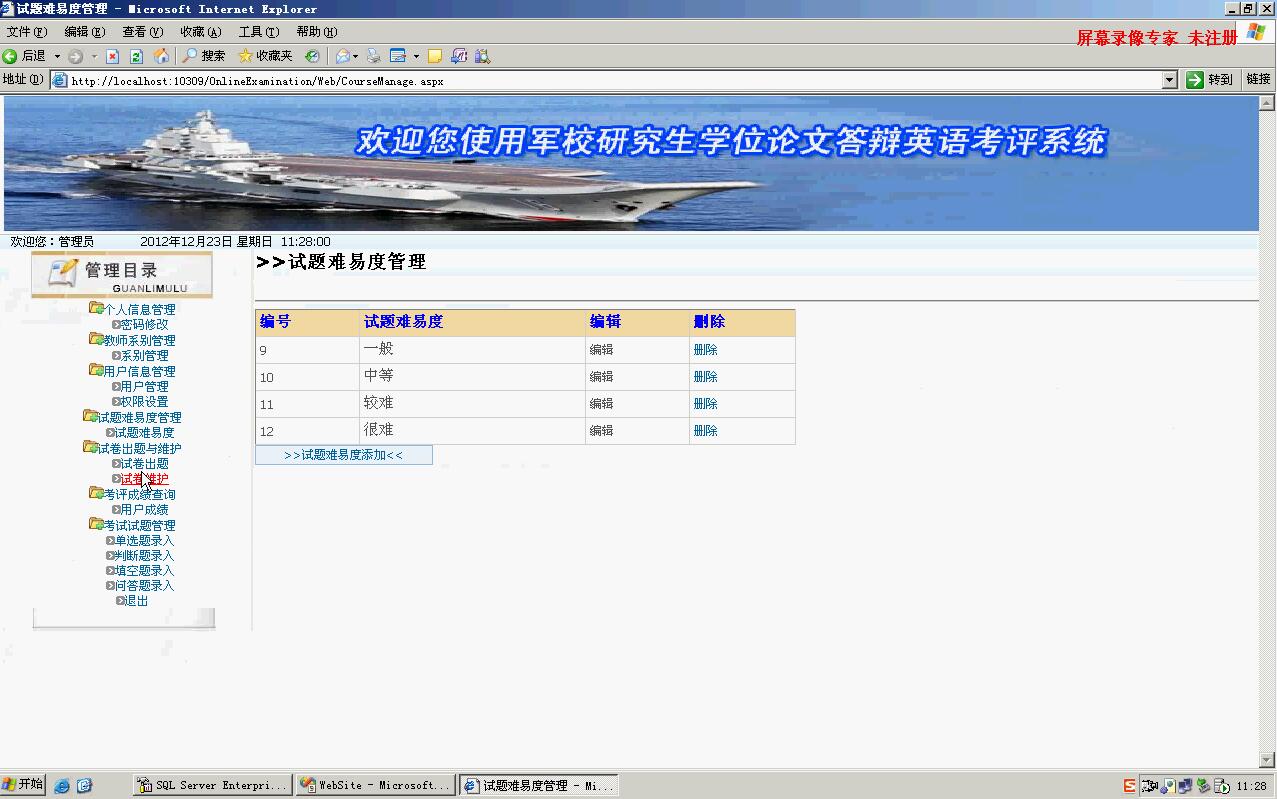Expand the address bar URL dropdown
This screenshot has height=799, width=1277.
pyautogui.click(x=1170, y=80)
